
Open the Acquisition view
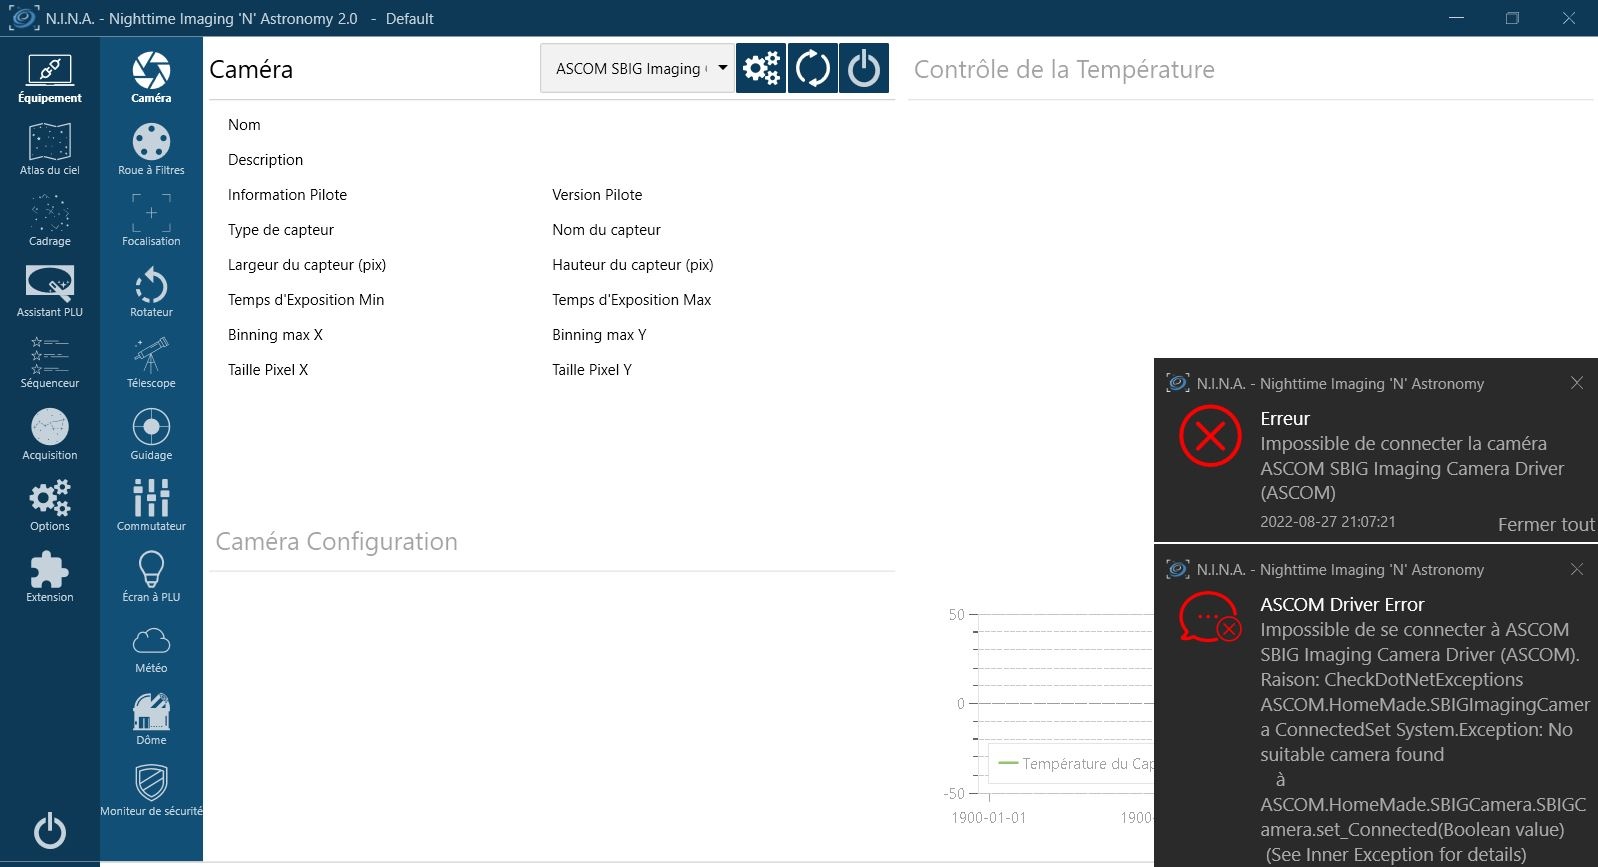pyautogui.click(x=50, y=434)
